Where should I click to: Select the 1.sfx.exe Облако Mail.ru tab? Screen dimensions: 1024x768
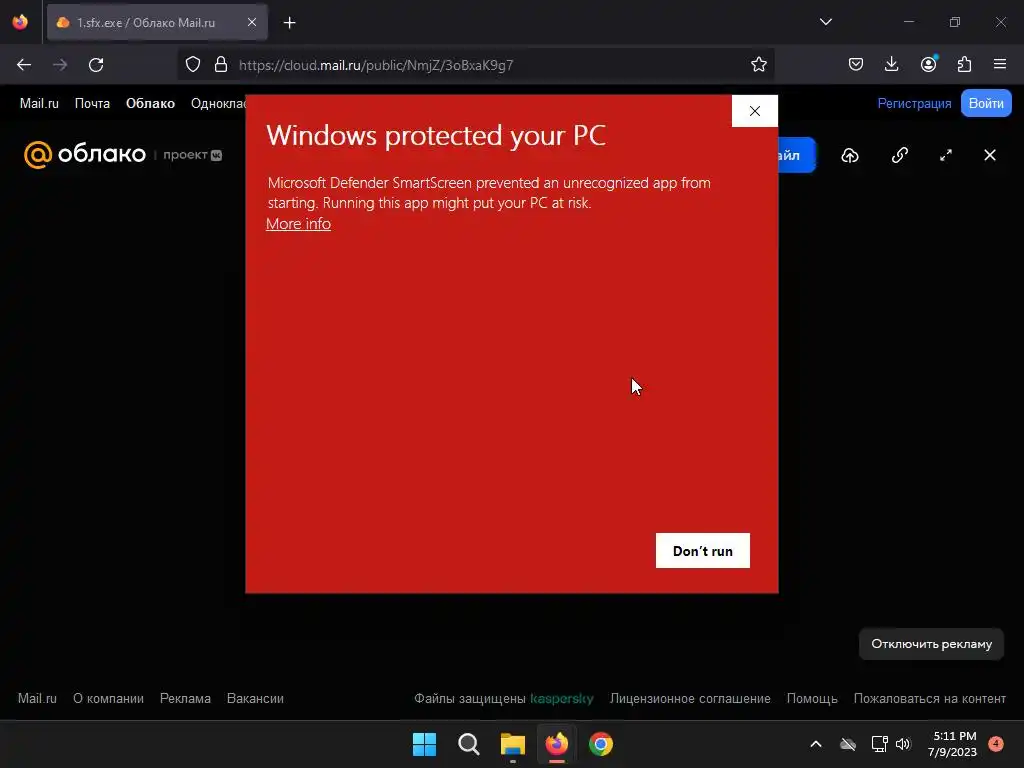pos(157,22)
